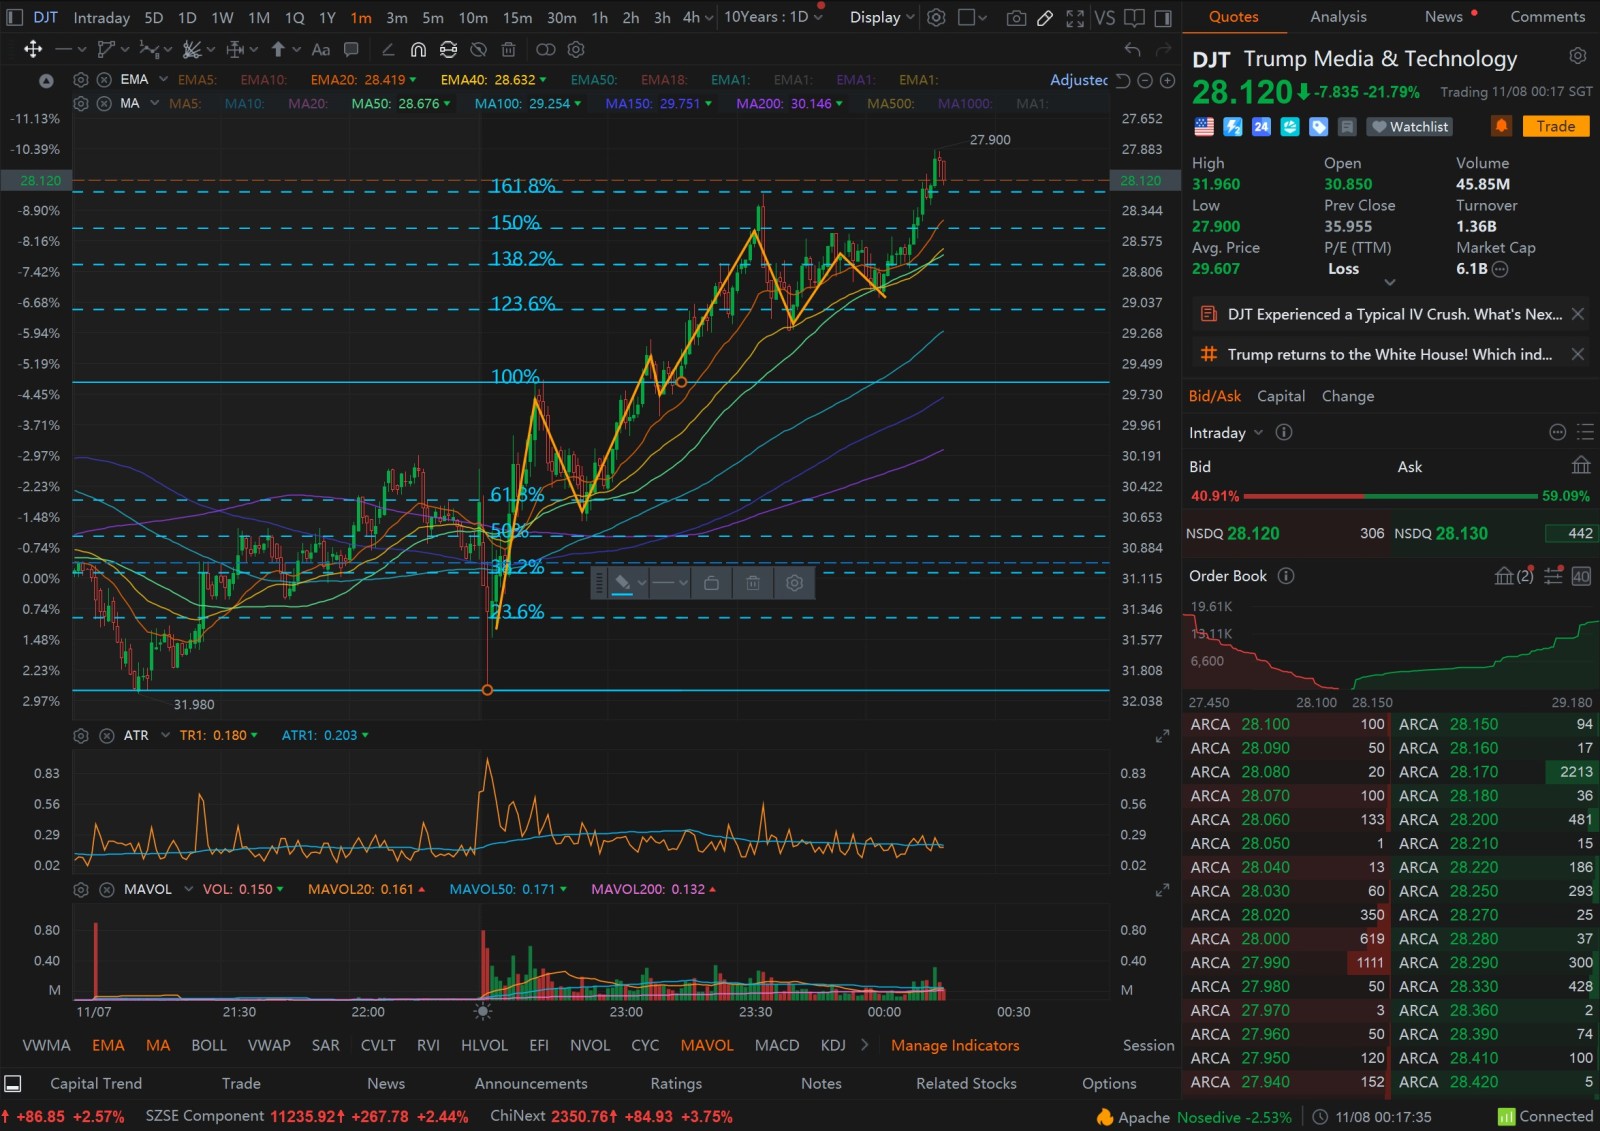The image size is (1600, 1131).
Task: Expand the line tool dropdown arrow
Action: [82, 49]
